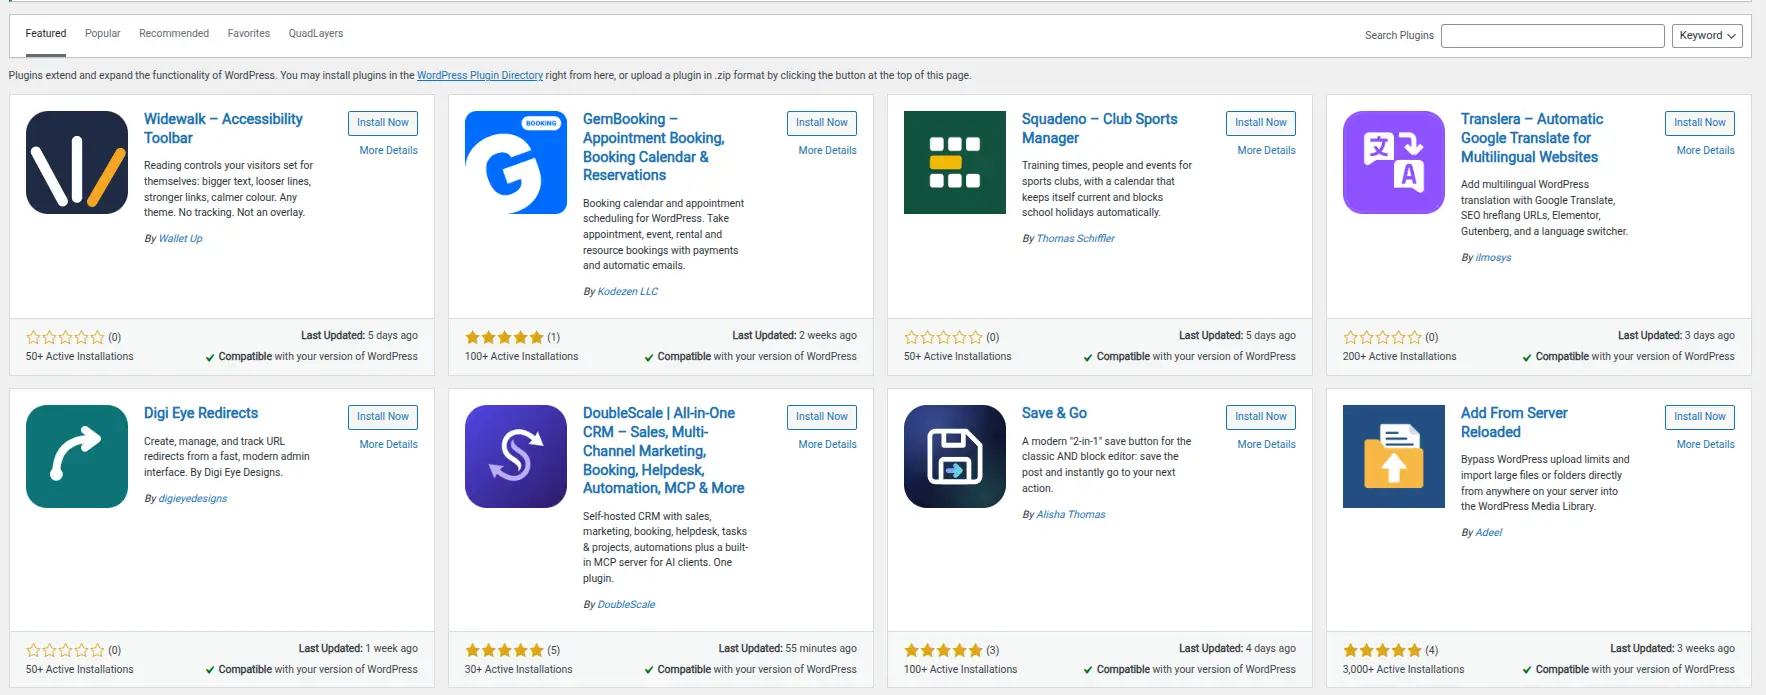Click the Save & Go floppy disk icon
This screenshot has height=695, width=1766.
tap(955, 456)
